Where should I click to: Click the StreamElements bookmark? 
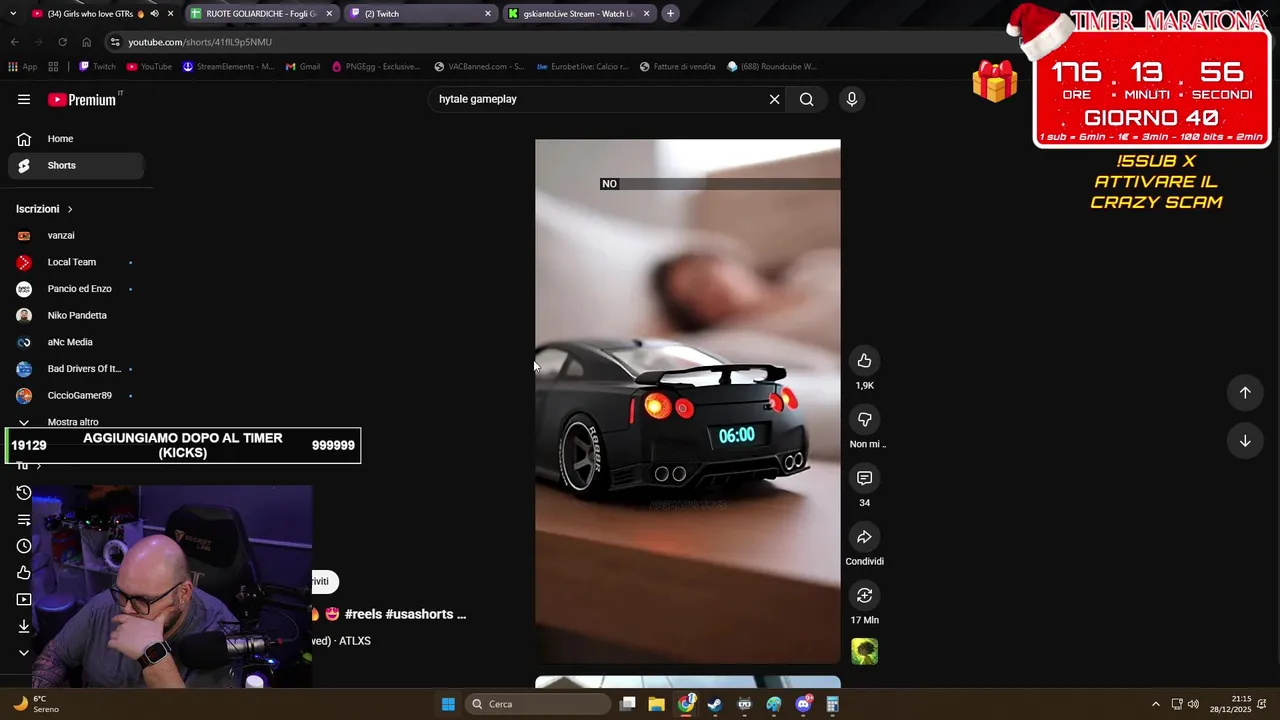[x=228, y=67]
